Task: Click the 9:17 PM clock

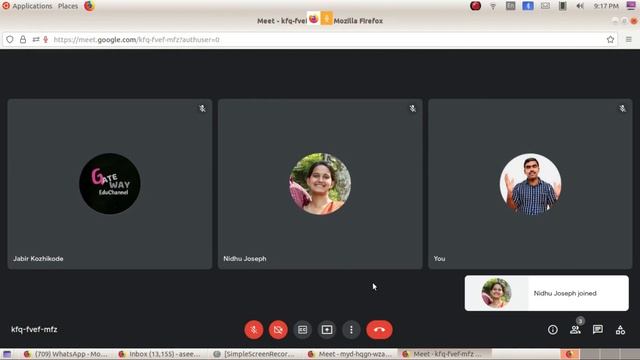Action: click(606, 6)
